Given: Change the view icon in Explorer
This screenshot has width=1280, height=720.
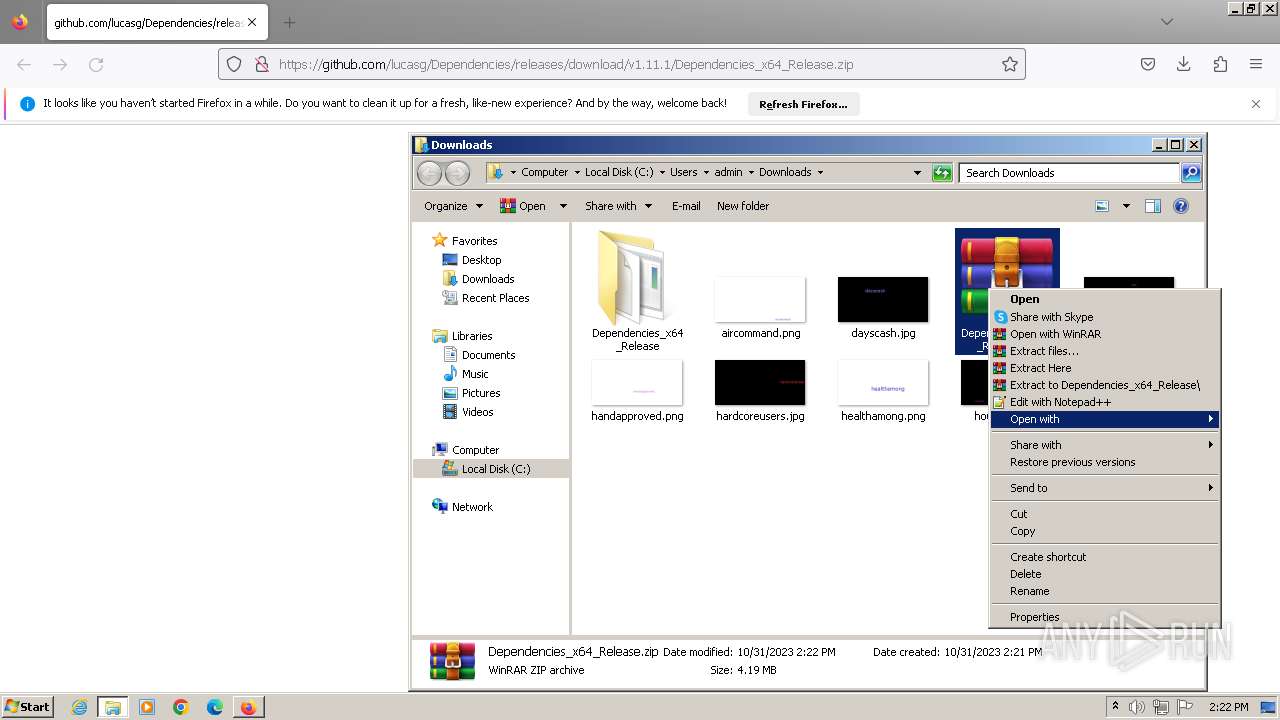Looking at the screenshot, I should click(x=1102, y=206).
